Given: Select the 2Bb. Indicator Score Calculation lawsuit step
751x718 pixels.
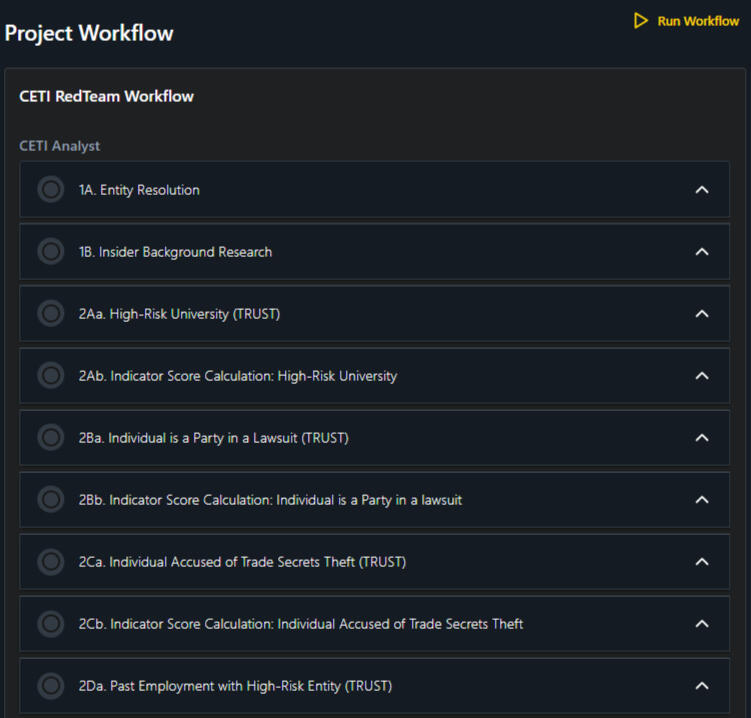Looking at the screenshot, I should [270, 500].
